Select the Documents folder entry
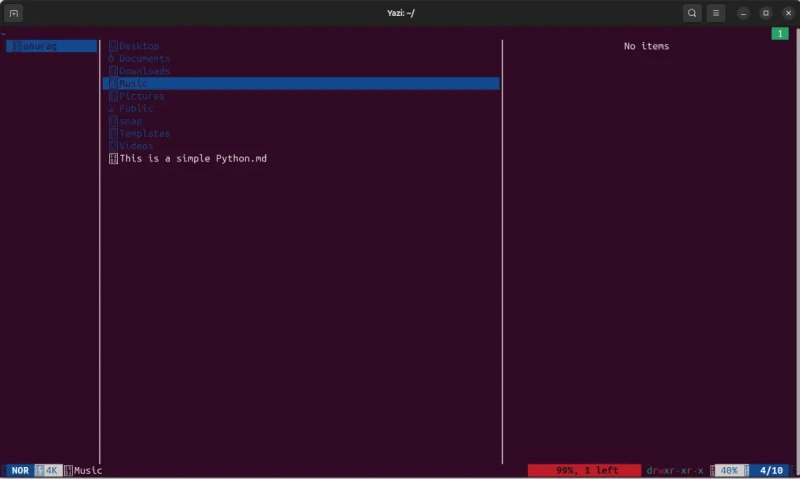This screenshot has width=800, height=479. [144, 59]
